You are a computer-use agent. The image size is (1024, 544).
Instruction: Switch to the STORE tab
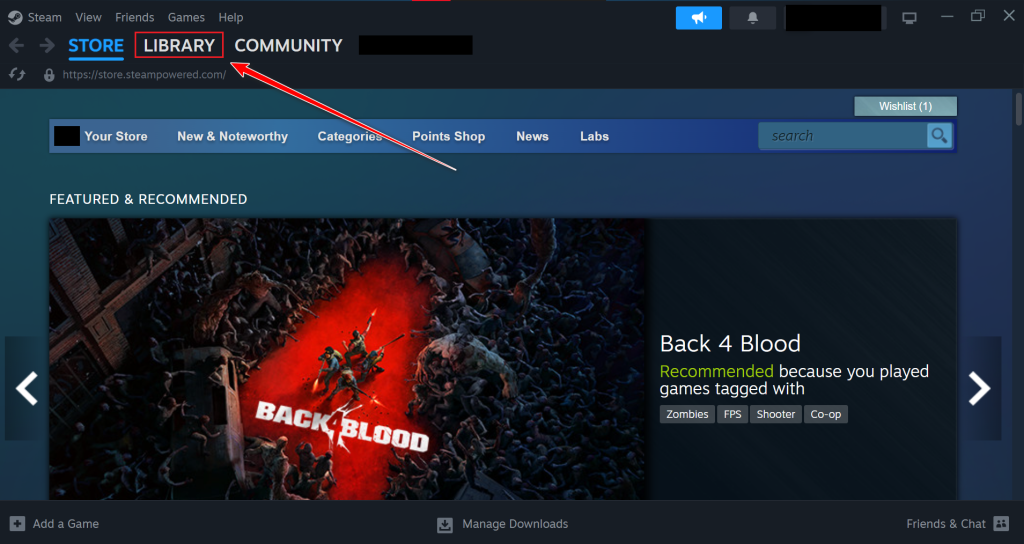(x=96, y=46)
